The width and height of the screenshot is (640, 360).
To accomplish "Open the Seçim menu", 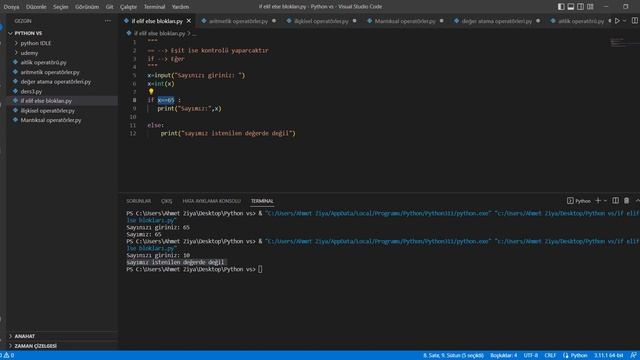I will (61, 7).
